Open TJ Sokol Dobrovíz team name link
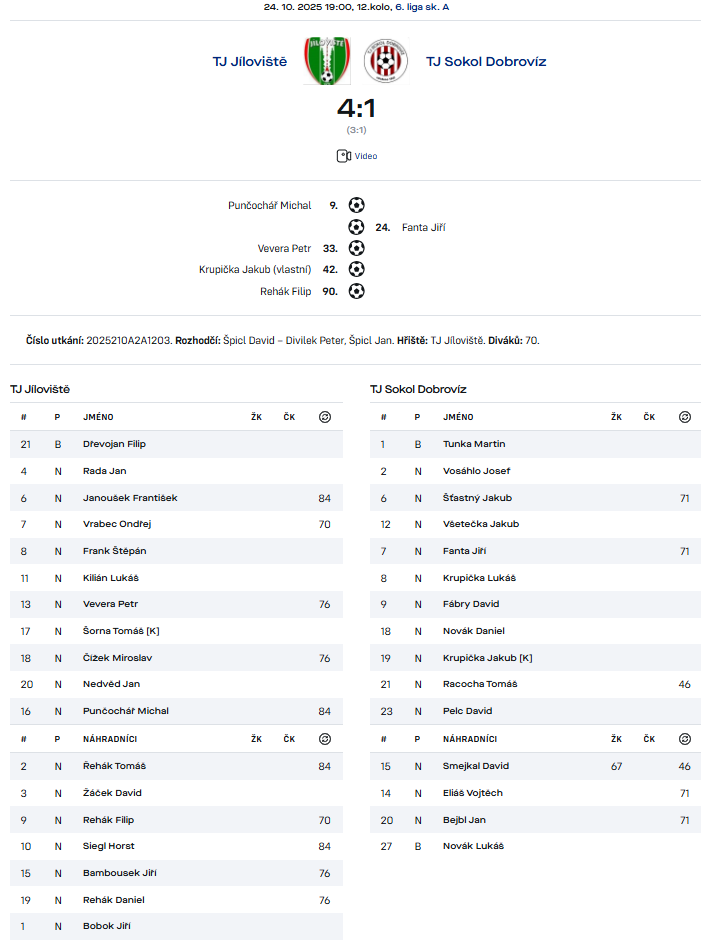Viewport: 701px width, 940px height. point(486,61)
